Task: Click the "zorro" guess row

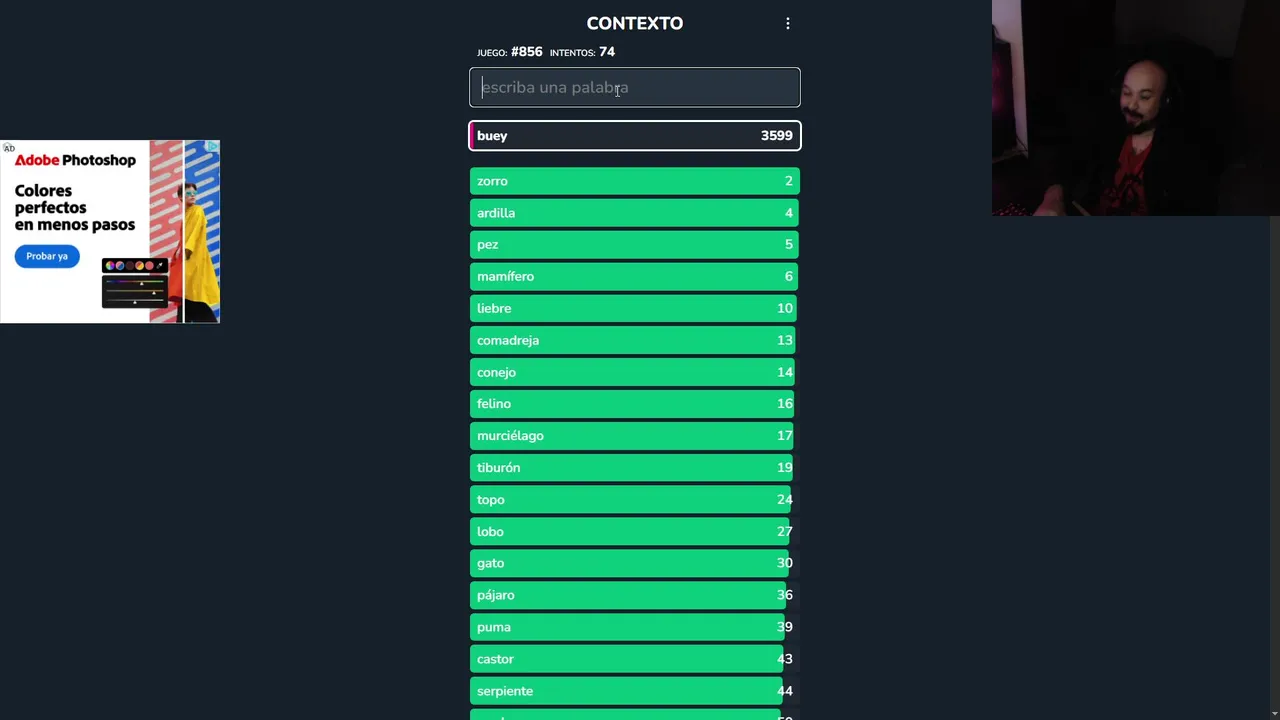Action: 635,181
